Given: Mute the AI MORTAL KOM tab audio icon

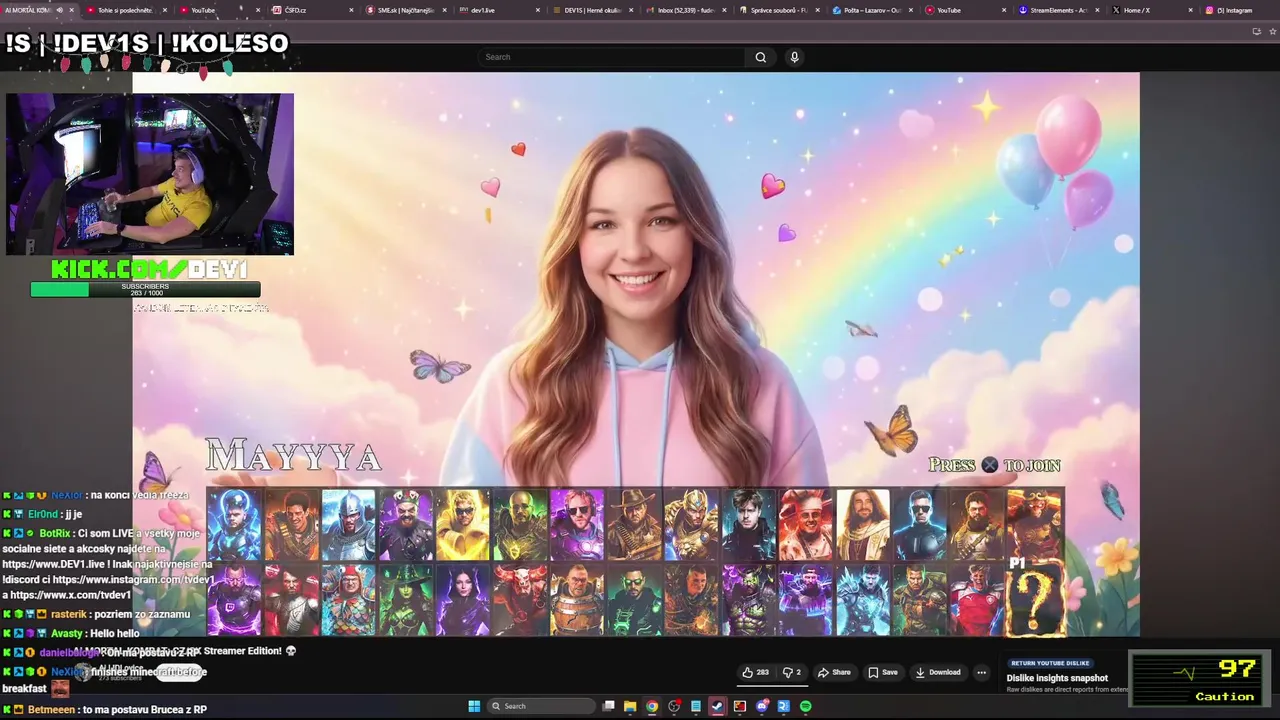Looking at the screenshot, I should click(x=59, y=10).
